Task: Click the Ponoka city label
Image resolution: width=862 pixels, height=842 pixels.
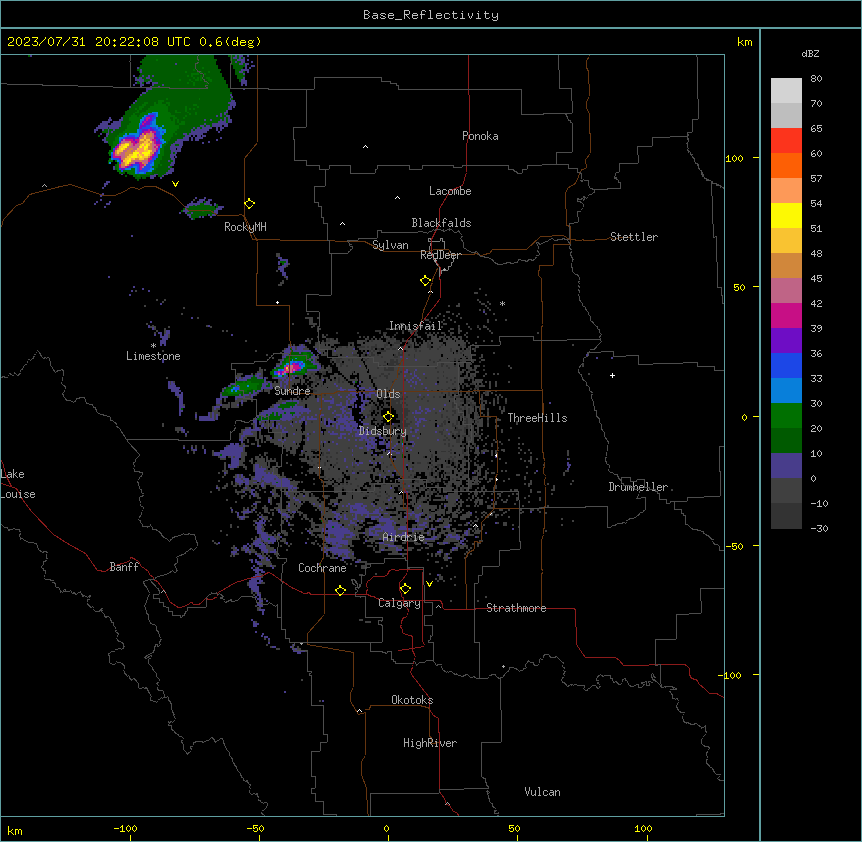Action: click(480, 136)
